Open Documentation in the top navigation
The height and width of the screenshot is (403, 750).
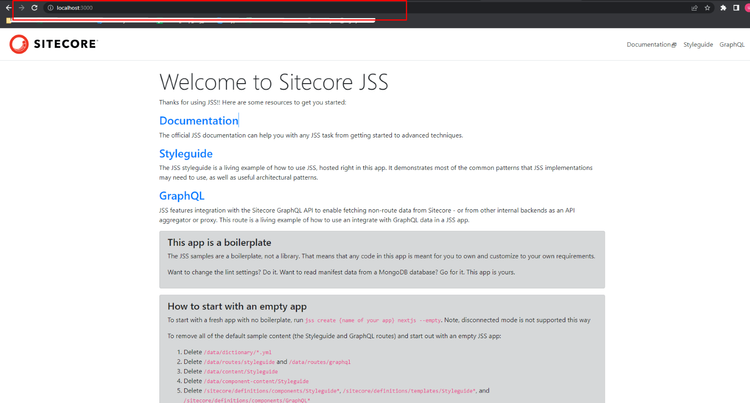(651, 44)
